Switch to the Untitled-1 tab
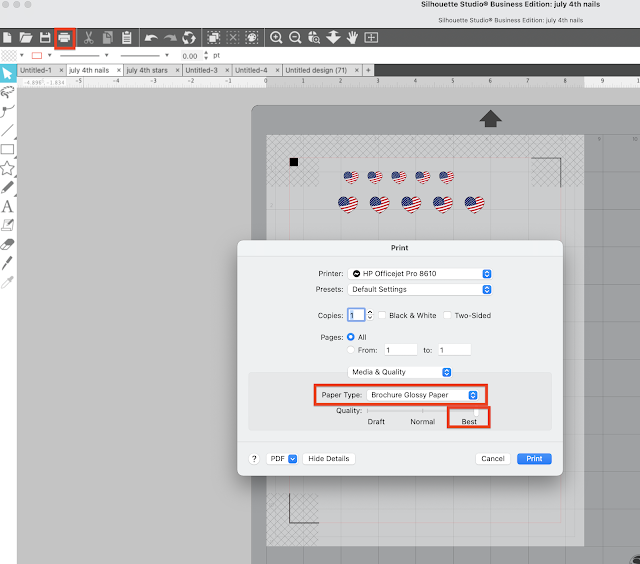Screen dimensions: 640x564 point(36,70)
